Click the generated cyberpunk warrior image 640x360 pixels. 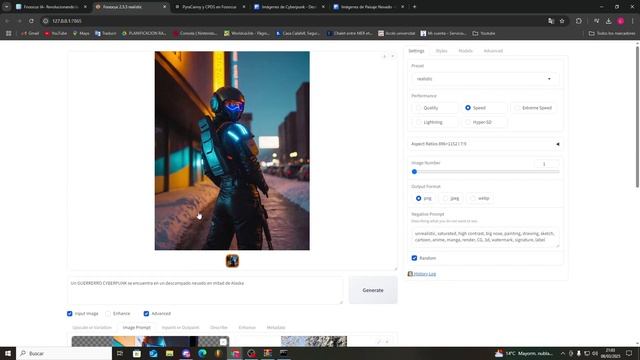232,150
